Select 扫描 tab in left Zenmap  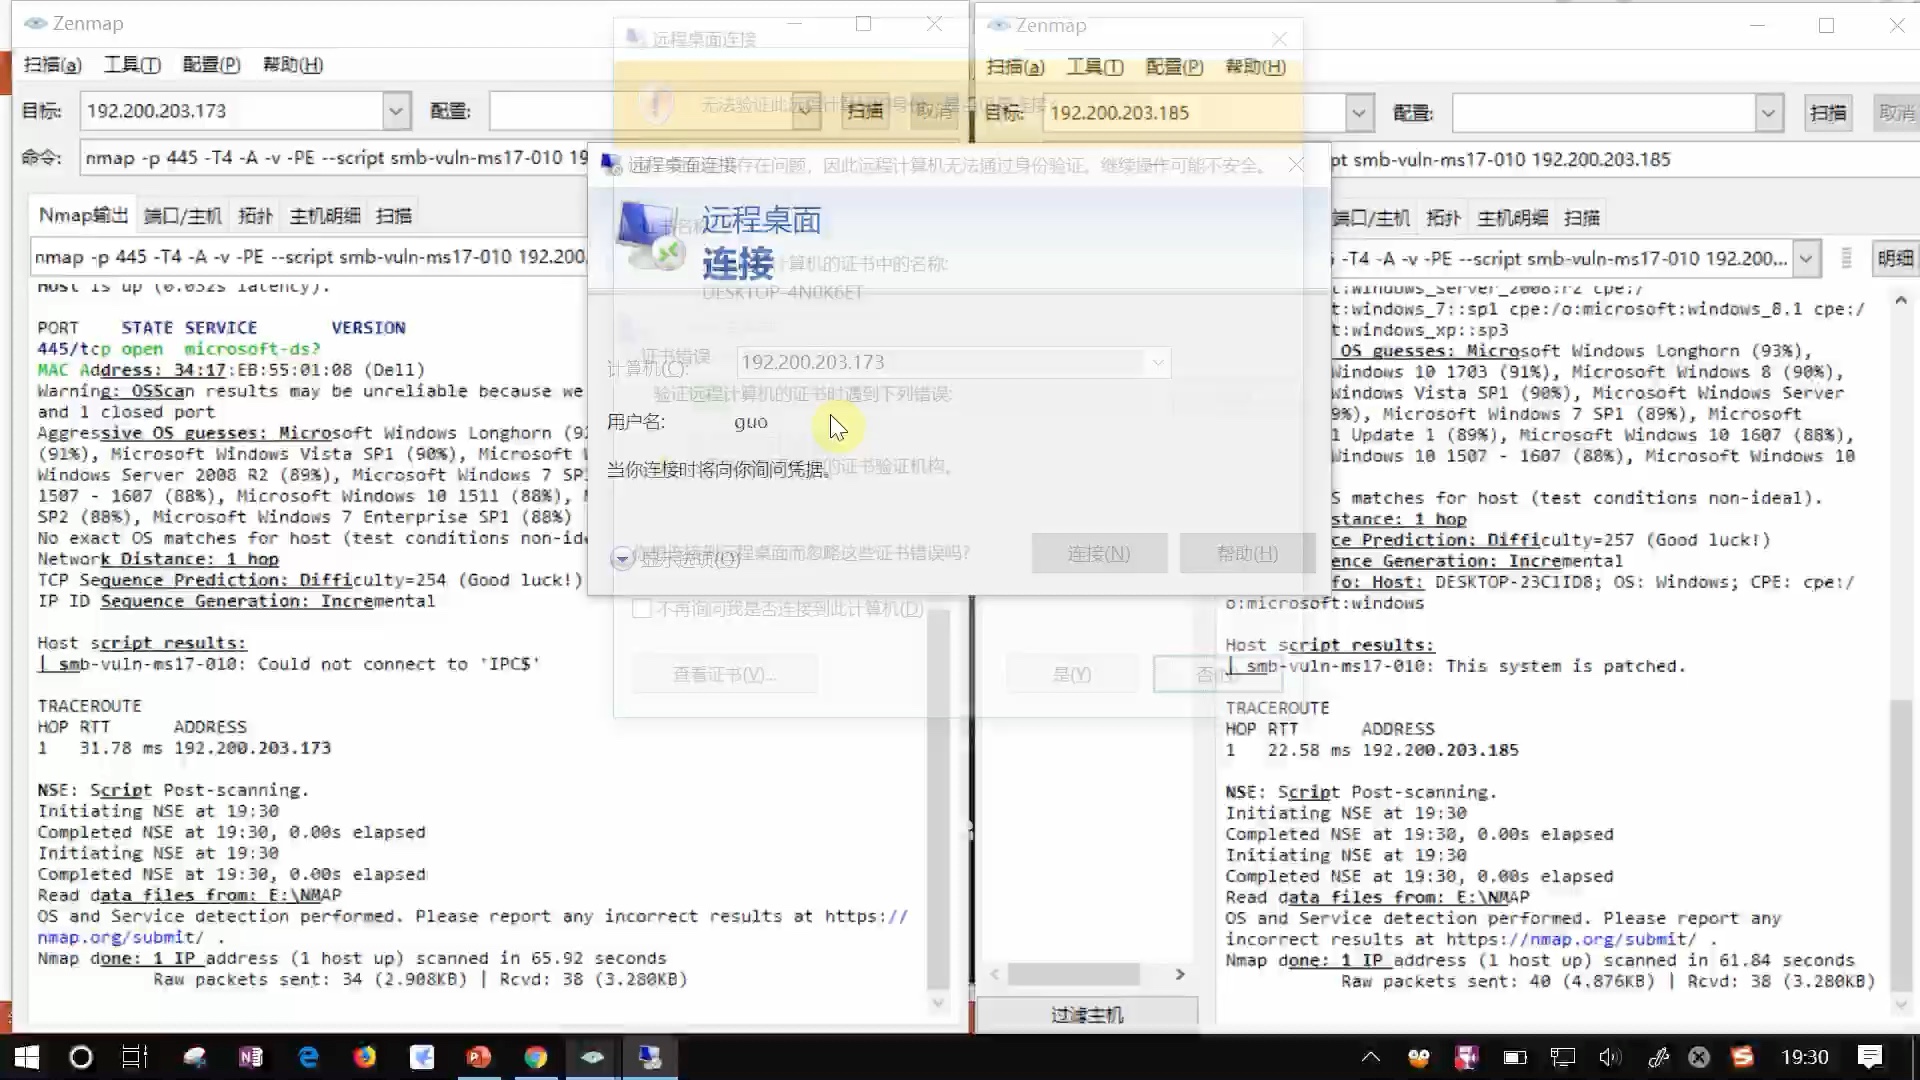393,216
